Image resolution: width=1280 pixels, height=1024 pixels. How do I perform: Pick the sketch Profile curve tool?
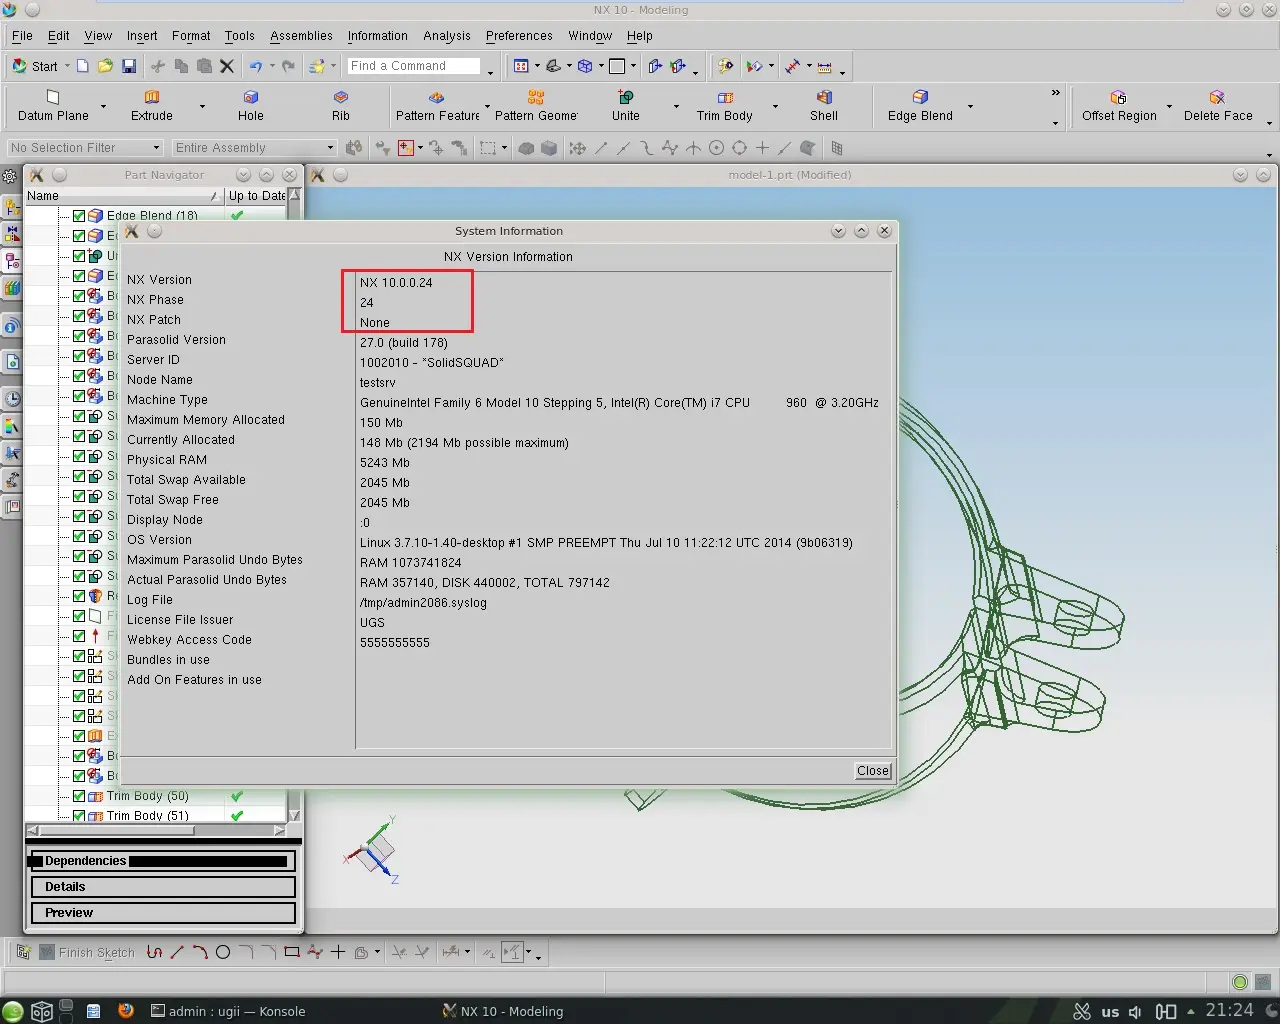[154, 952]
